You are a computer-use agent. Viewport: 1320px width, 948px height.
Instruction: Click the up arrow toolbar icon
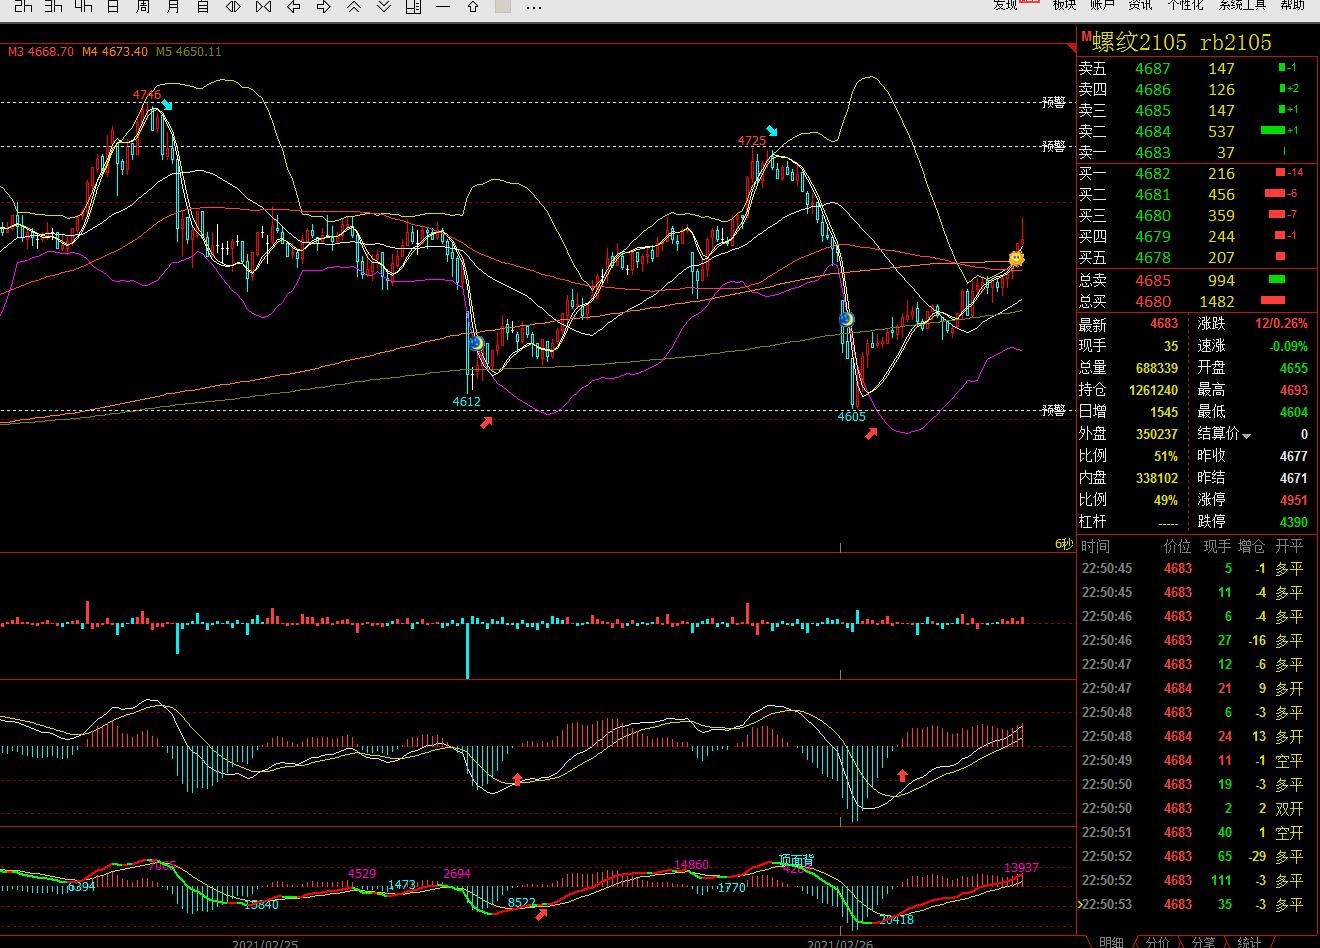[x=473, y=6]
